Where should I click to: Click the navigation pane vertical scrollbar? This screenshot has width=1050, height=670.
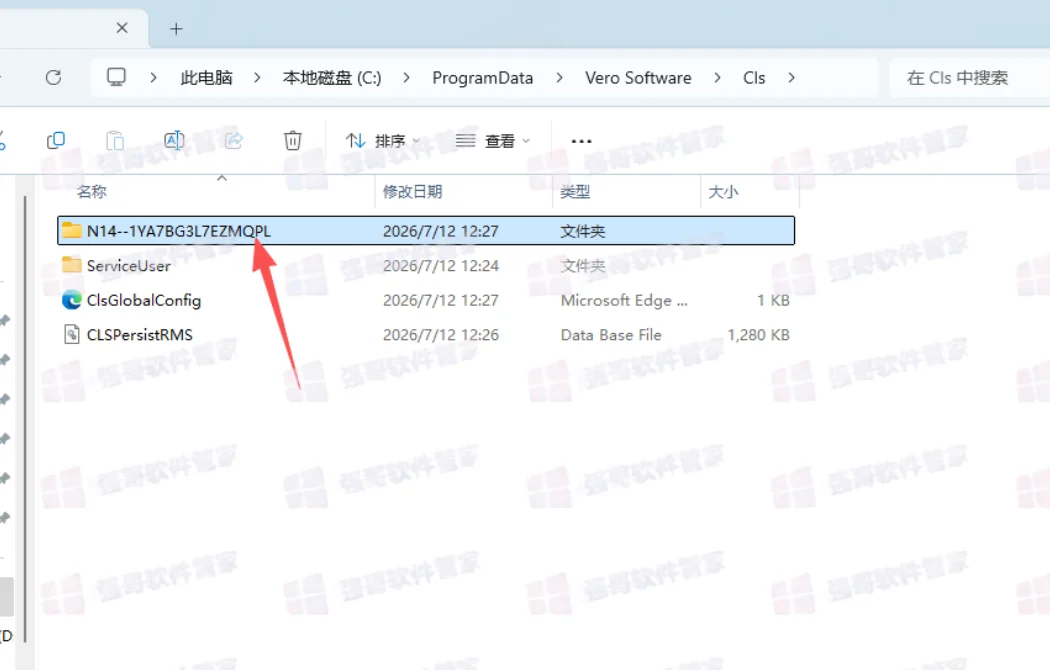click(25, 418)
